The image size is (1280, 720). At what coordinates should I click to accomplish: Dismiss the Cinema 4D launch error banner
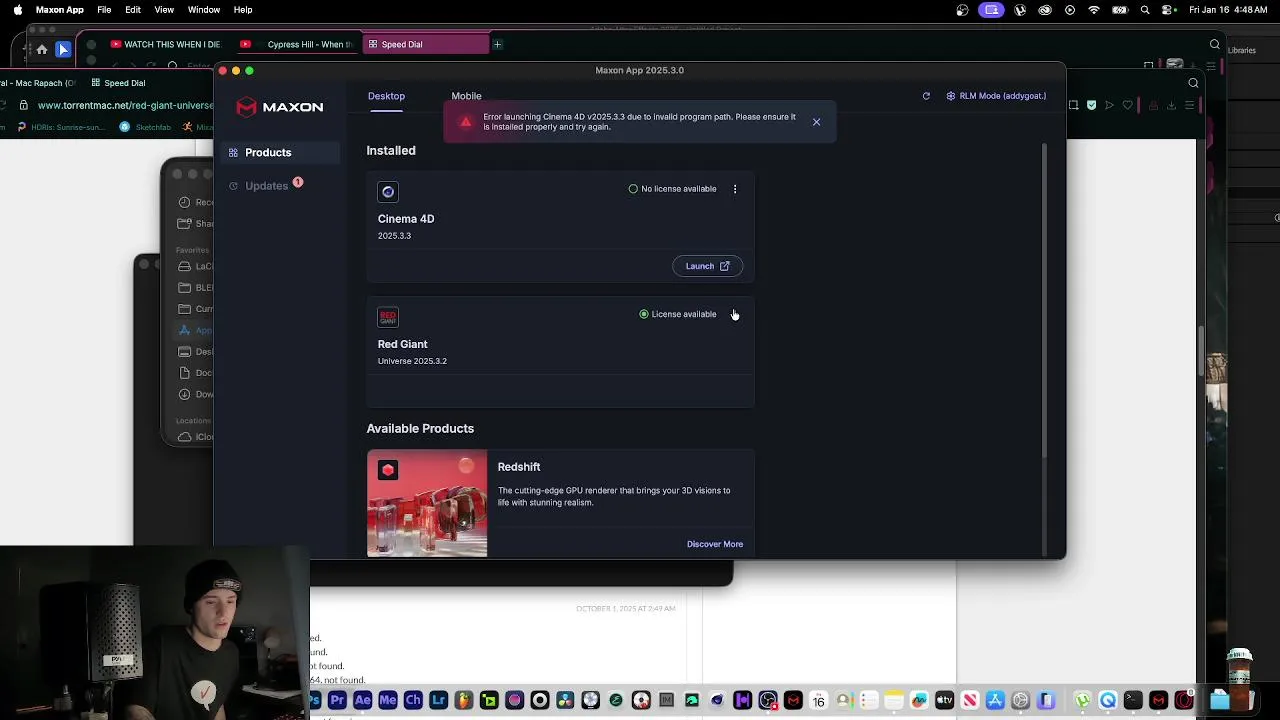[x=816, y=122]
